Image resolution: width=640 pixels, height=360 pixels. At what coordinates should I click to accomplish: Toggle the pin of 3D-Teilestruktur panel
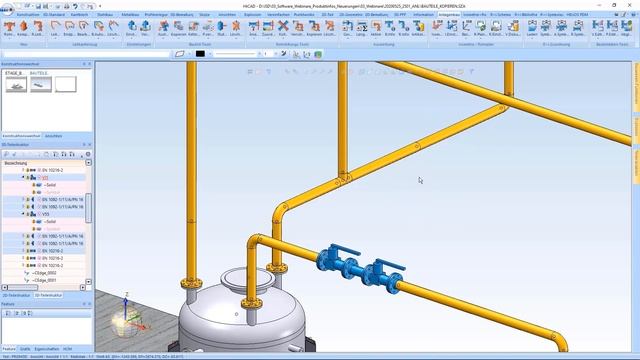84,145
